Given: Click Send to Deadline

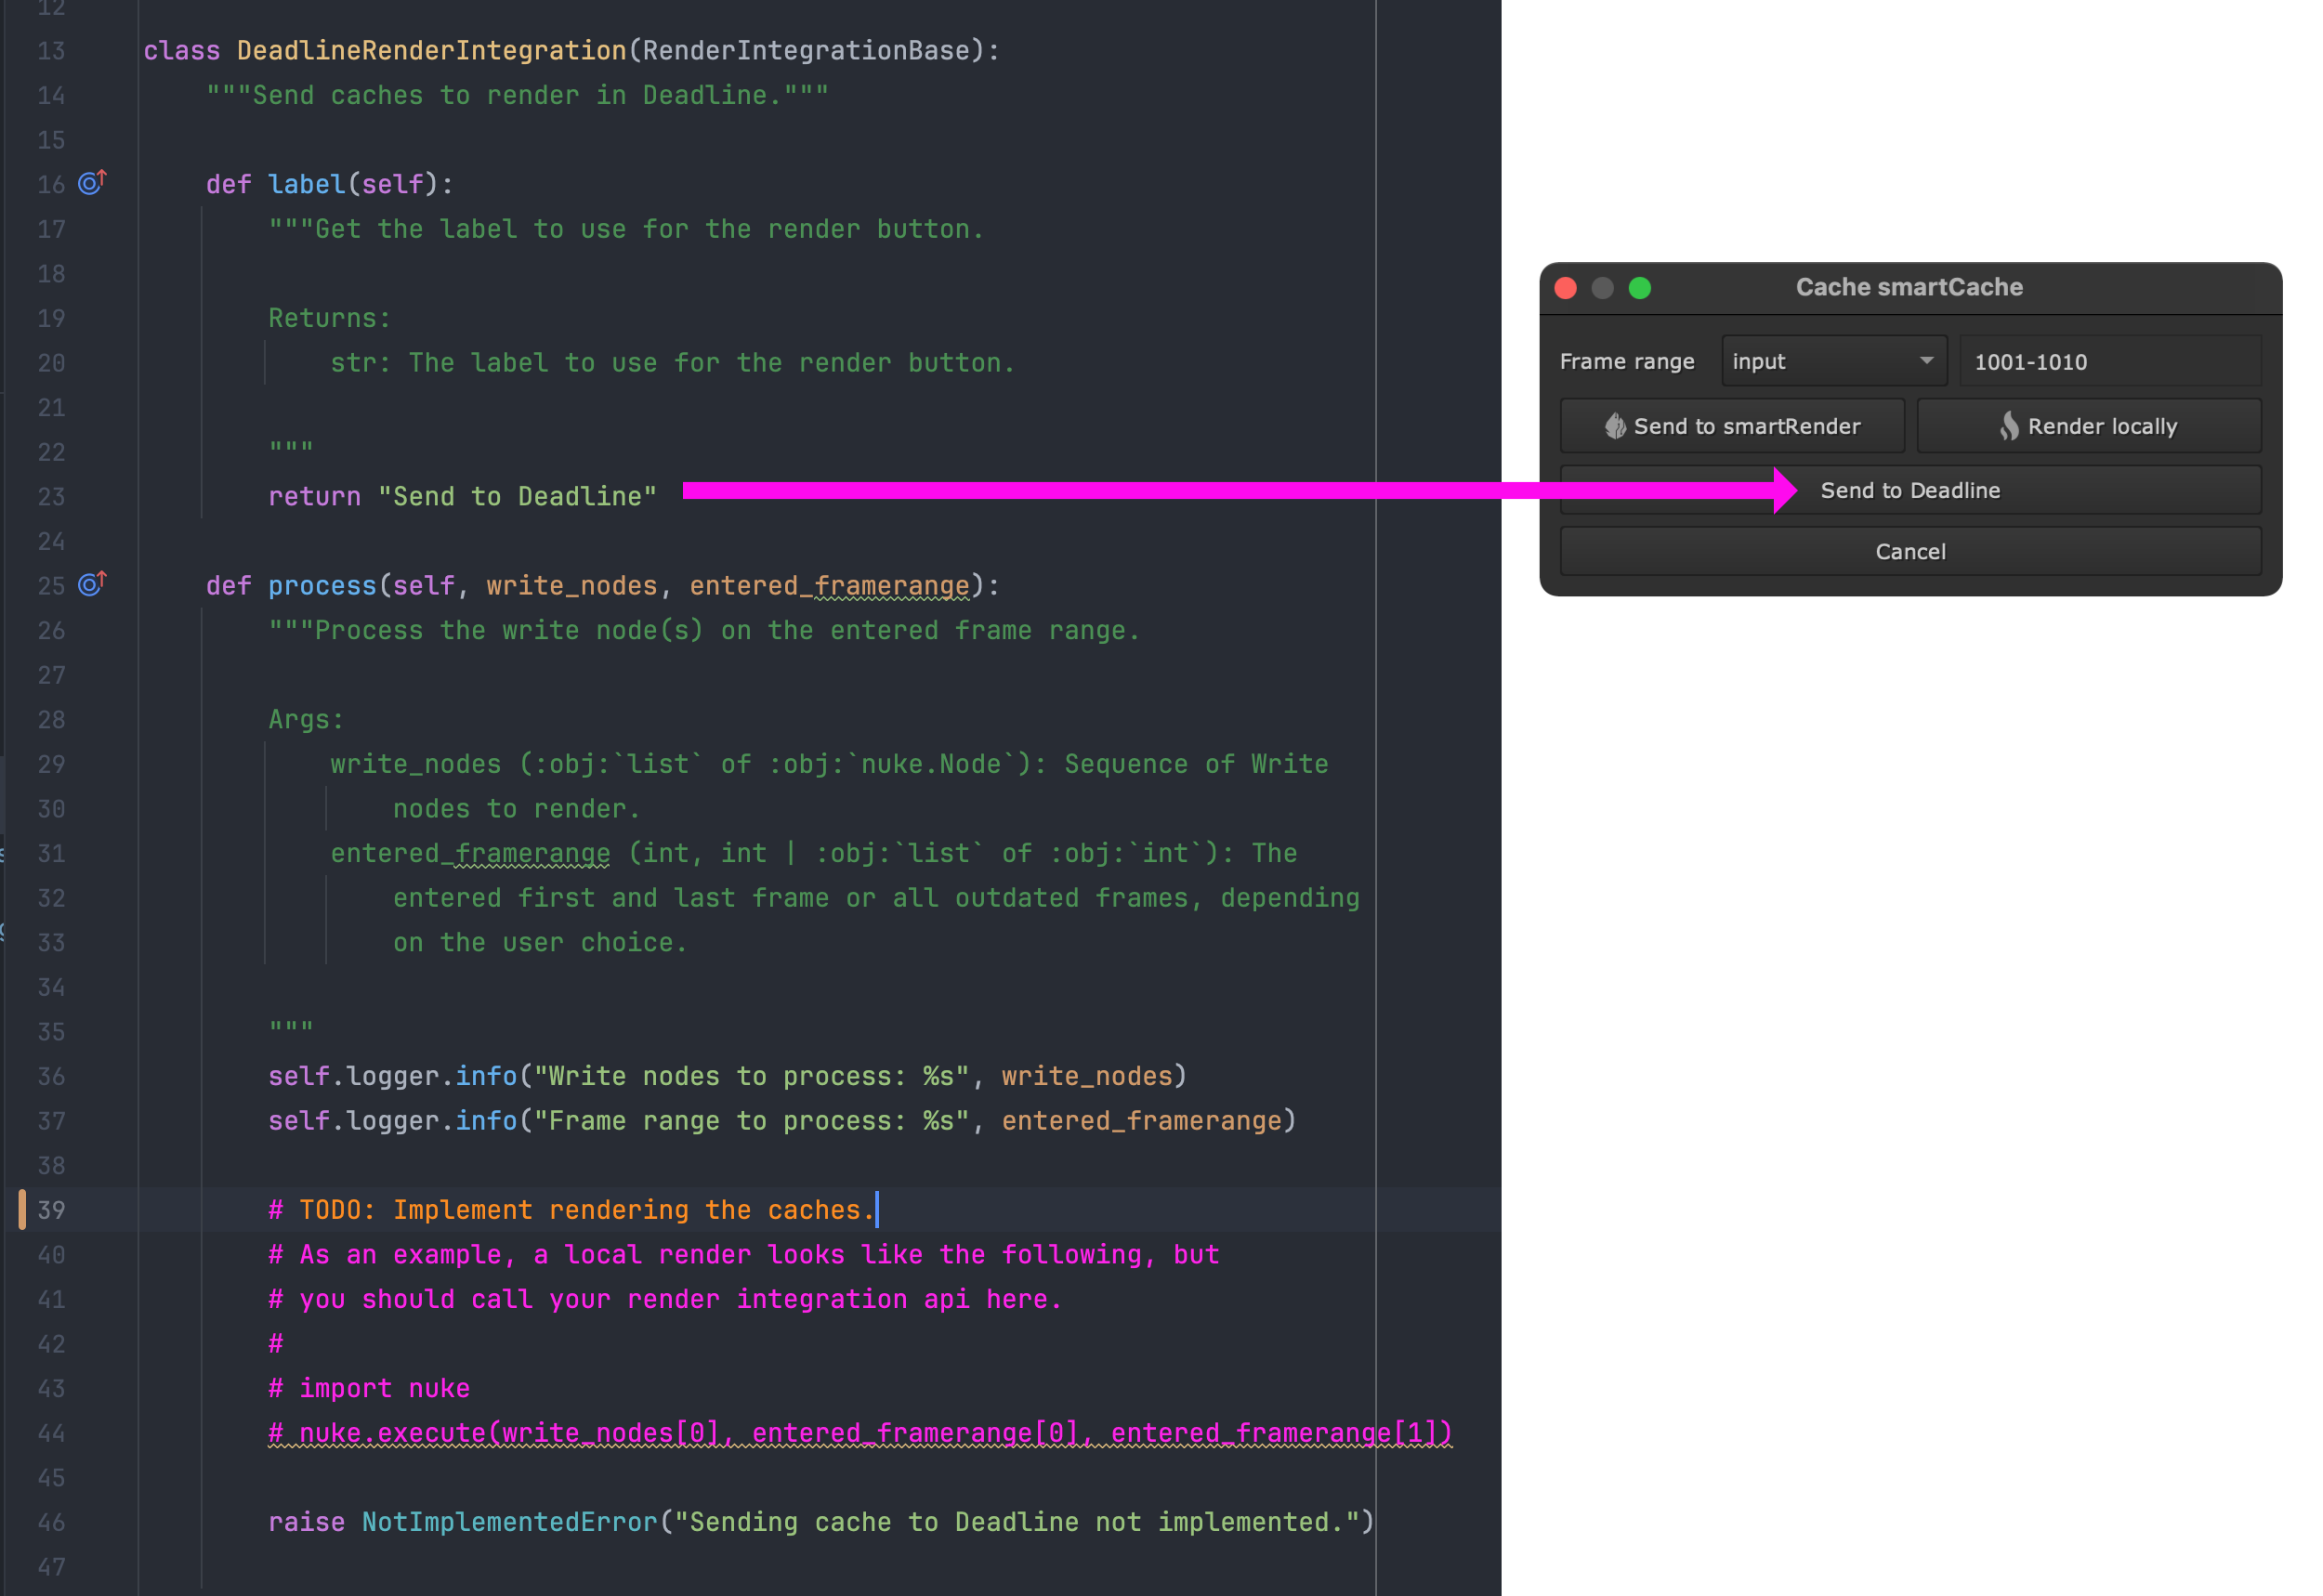Looking at the screenshot, I should click(1910, 489).
